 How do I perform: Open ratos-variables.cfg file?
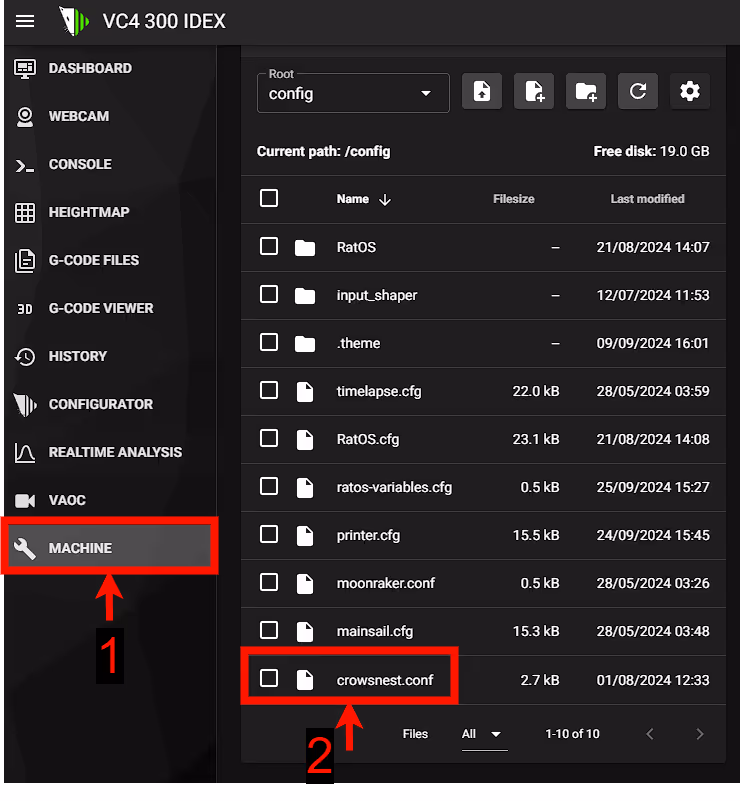[394, 487]
